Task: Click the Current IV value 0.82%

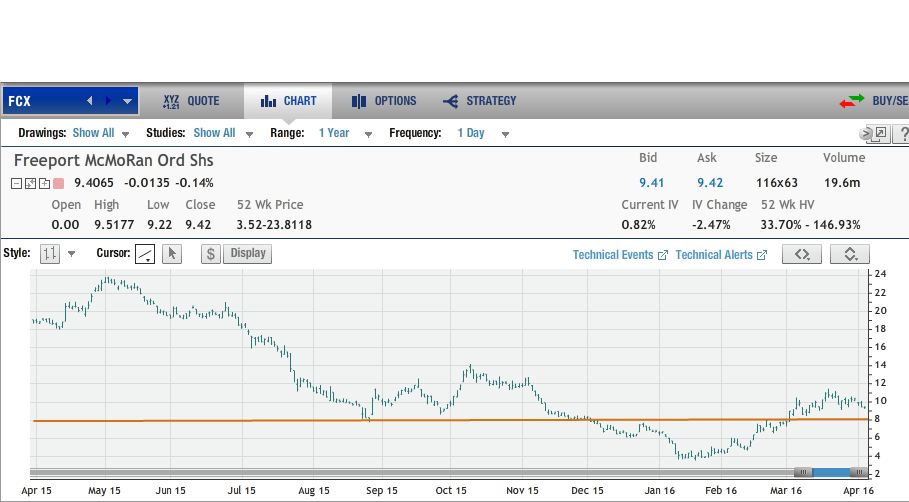Action: click(638, 225)
